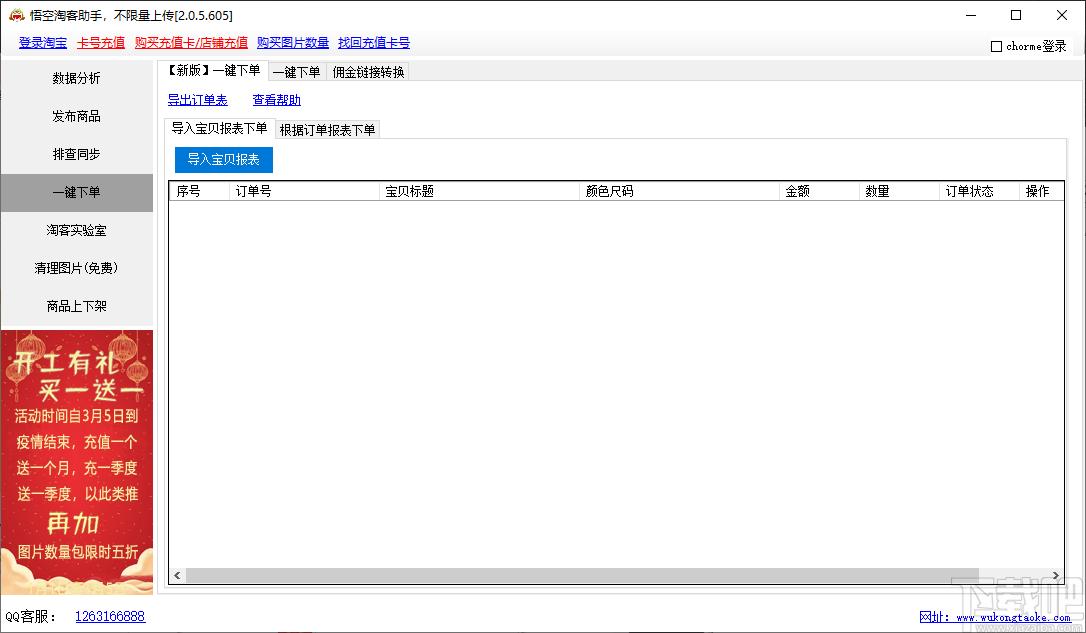This screenshot has width=1086, height=633.
Task: Open the 登录淘宝 link
Action: click(43, 43)
